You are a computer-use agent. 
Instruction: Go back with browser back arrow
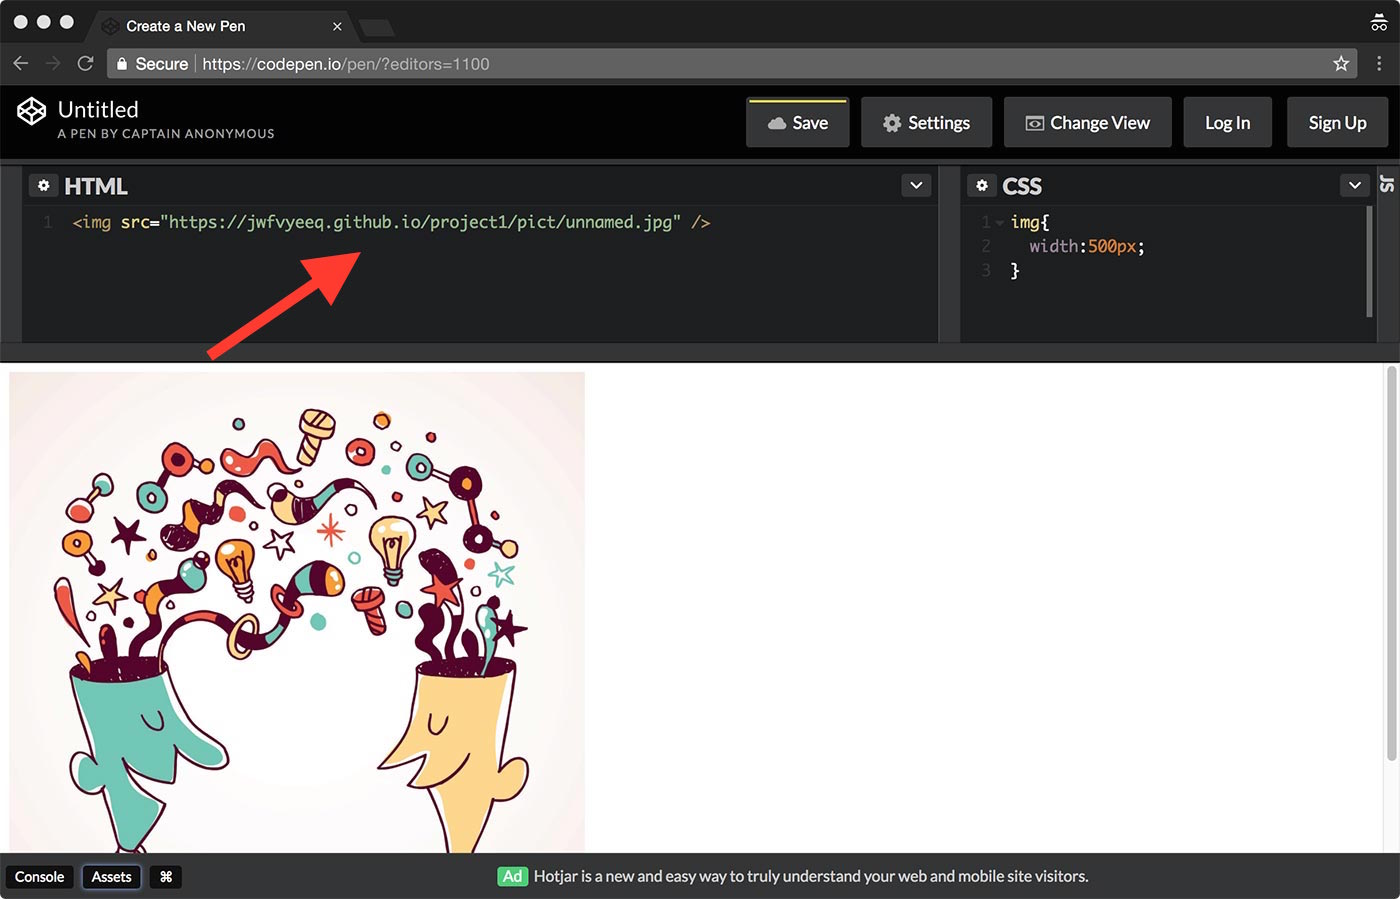pyautogui.click(x=21, y=64)
